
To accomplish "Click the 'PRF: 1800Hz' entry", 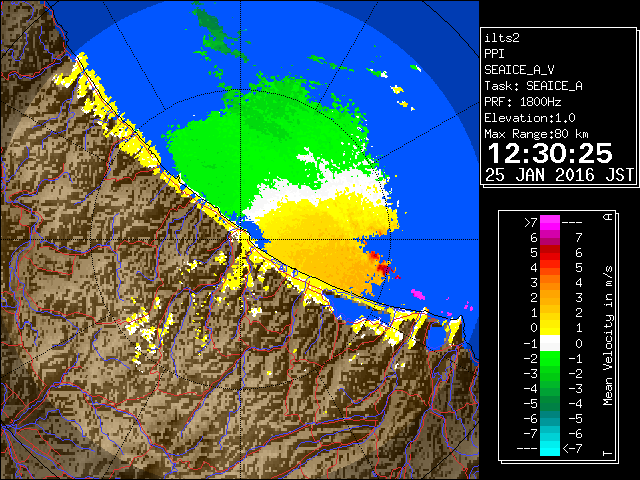I will 522,102.
